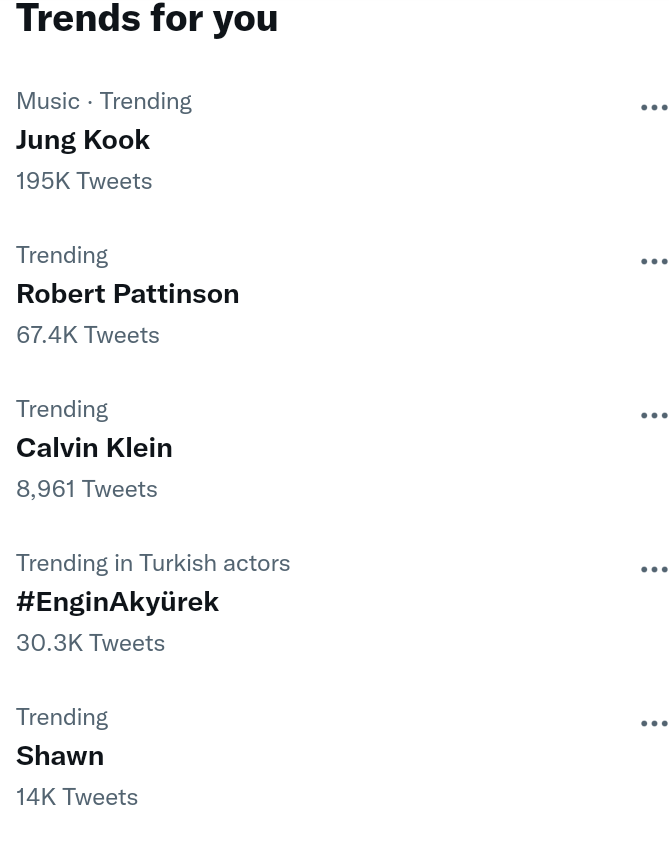The height and width of the screenshot is (856, 669).
Task: Open the Shawn trending topic
Action: pos(60,756)
